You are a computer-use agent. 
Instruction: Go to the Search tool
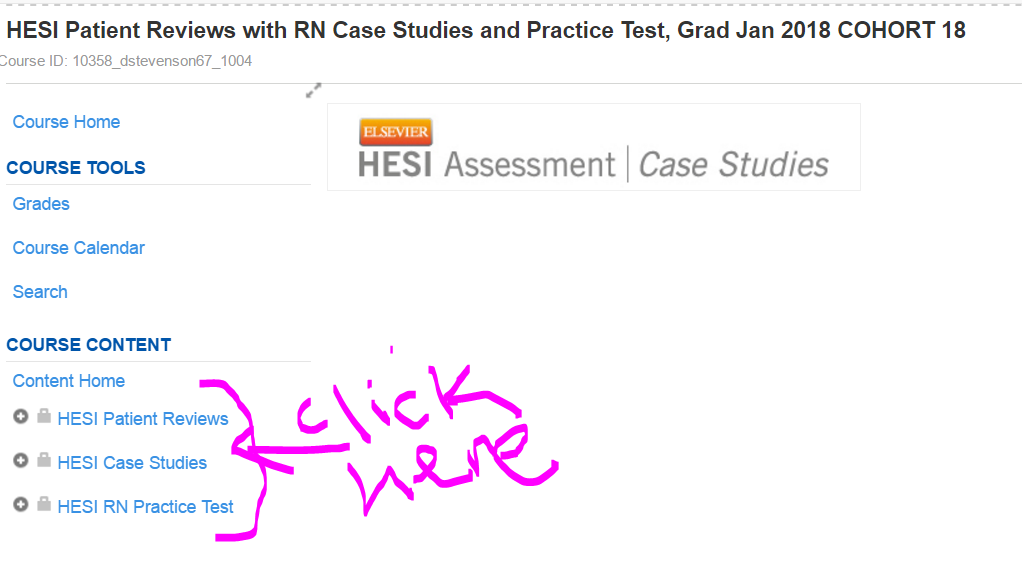40,292
